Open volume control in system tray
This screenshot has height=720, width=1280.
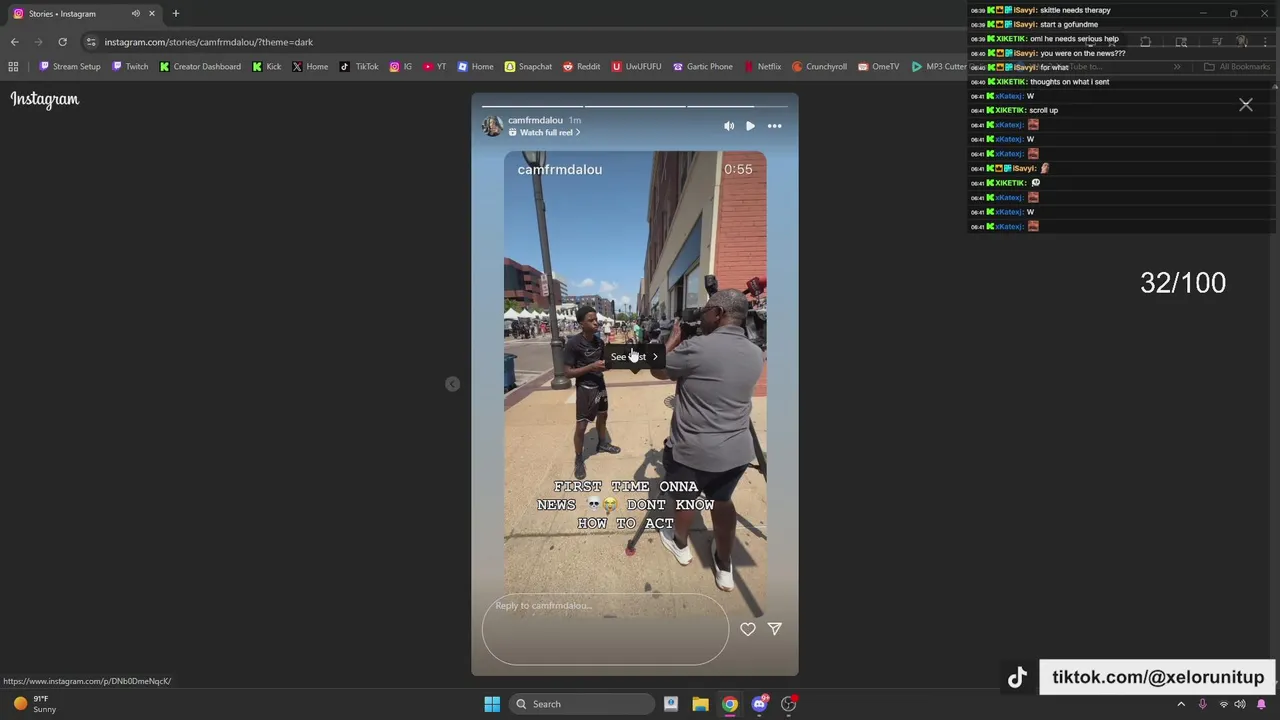coord(1240,704)
